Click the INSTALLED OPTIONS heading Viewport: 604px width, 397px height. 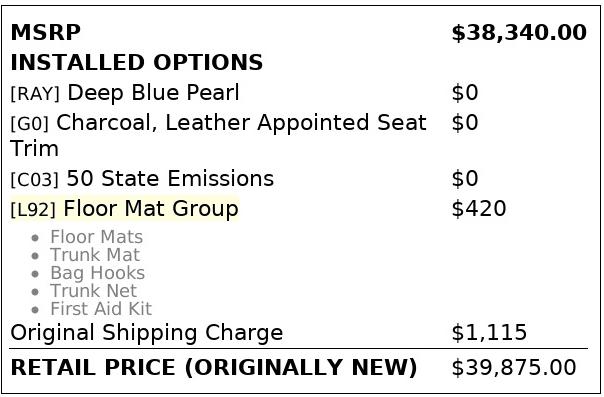[136, 62]
